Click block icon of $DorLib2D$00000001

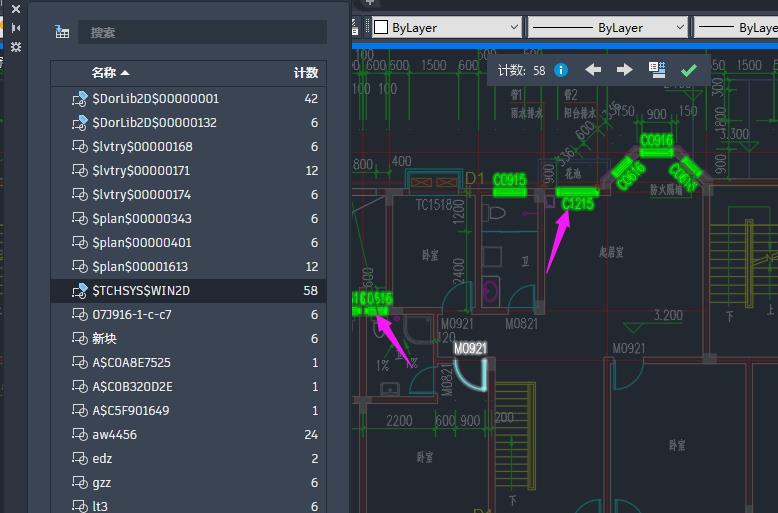click(80, 98)
